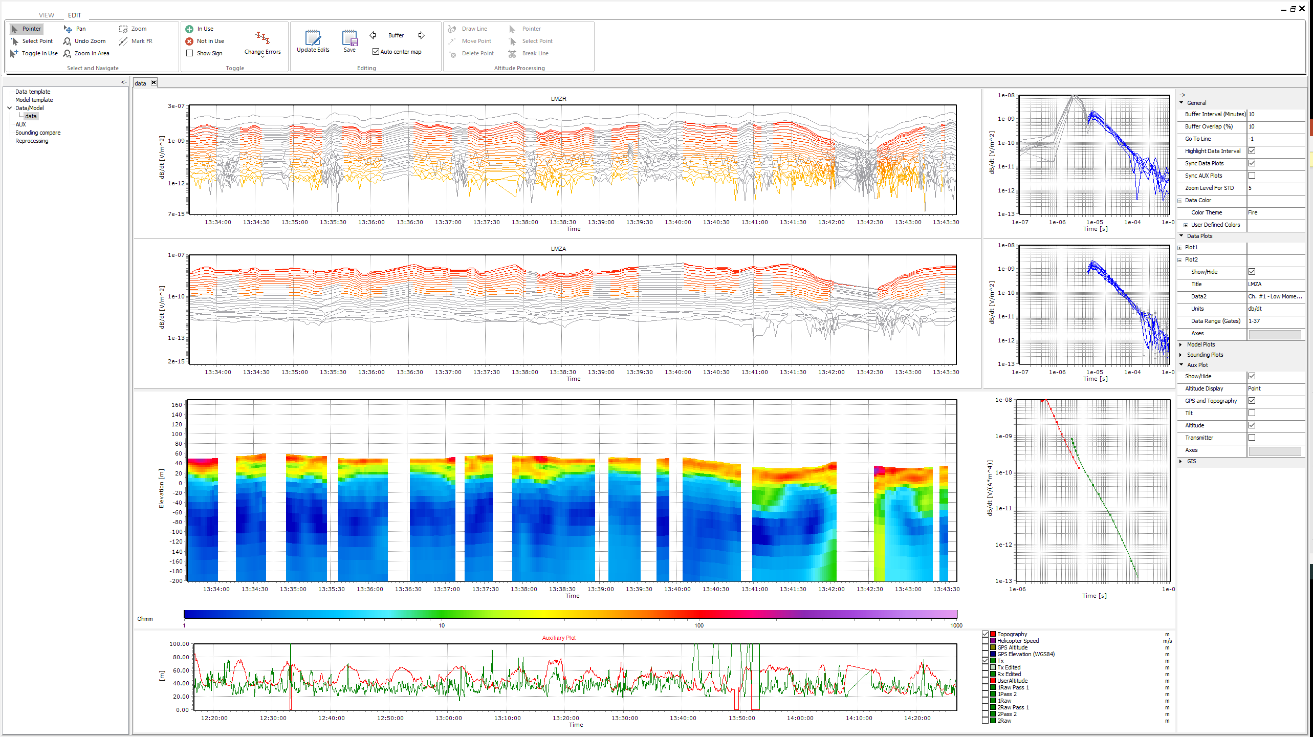Select Model template in the tree
1313x737 pixels.
(35, 100)
